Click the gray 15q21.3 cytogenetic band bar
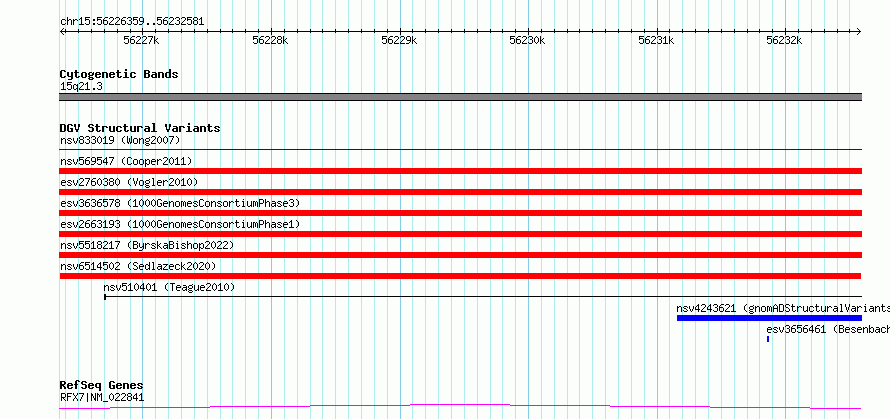 (x=461, y=97)
